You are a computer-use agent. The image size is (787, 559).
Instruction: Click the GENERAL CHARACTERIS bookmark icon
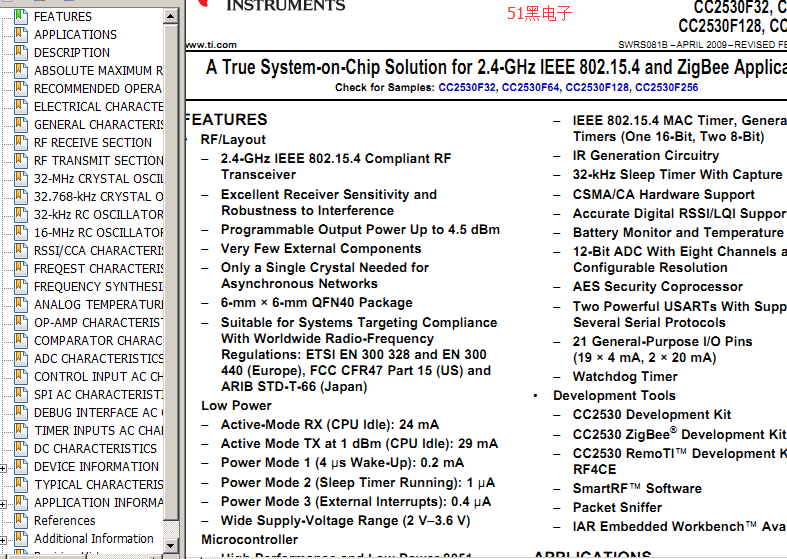click(x=21, y=125)
